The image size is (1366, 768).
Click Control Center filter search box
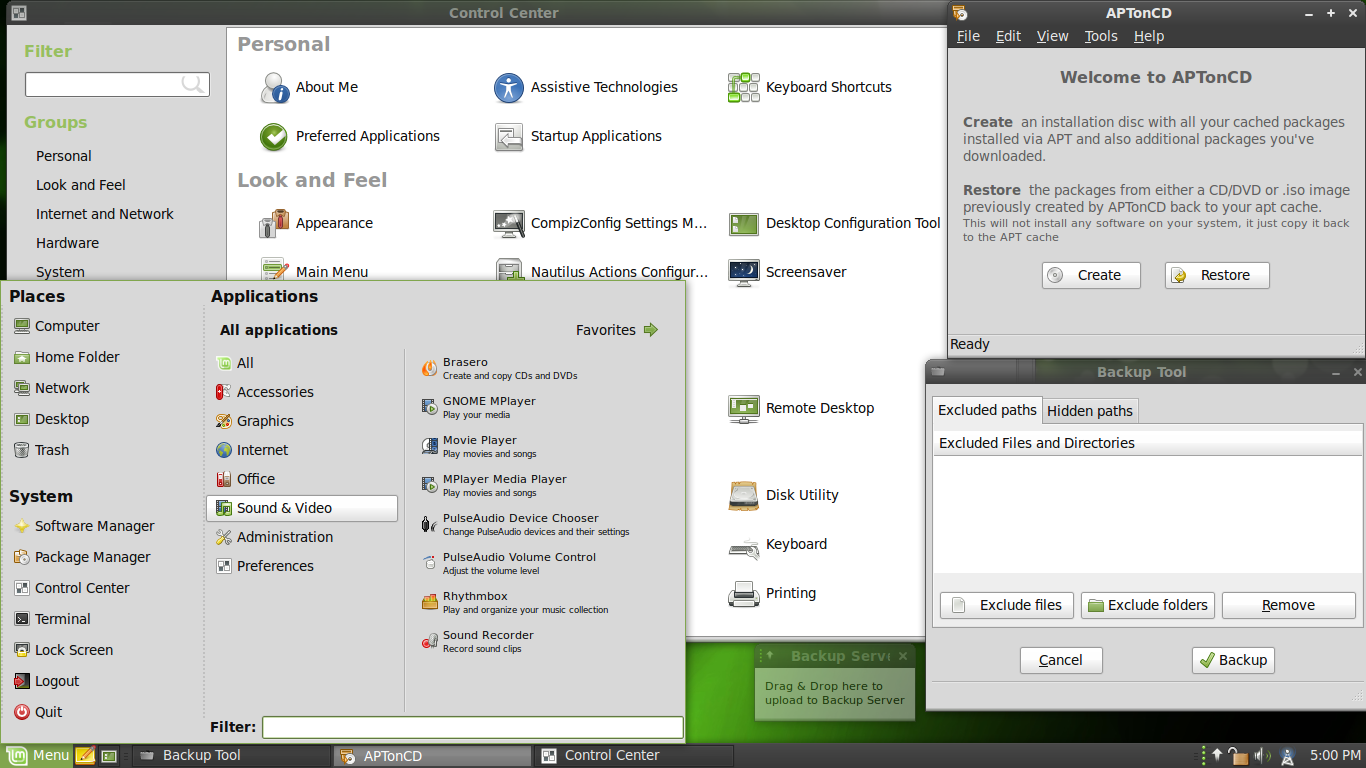[117, 84]
